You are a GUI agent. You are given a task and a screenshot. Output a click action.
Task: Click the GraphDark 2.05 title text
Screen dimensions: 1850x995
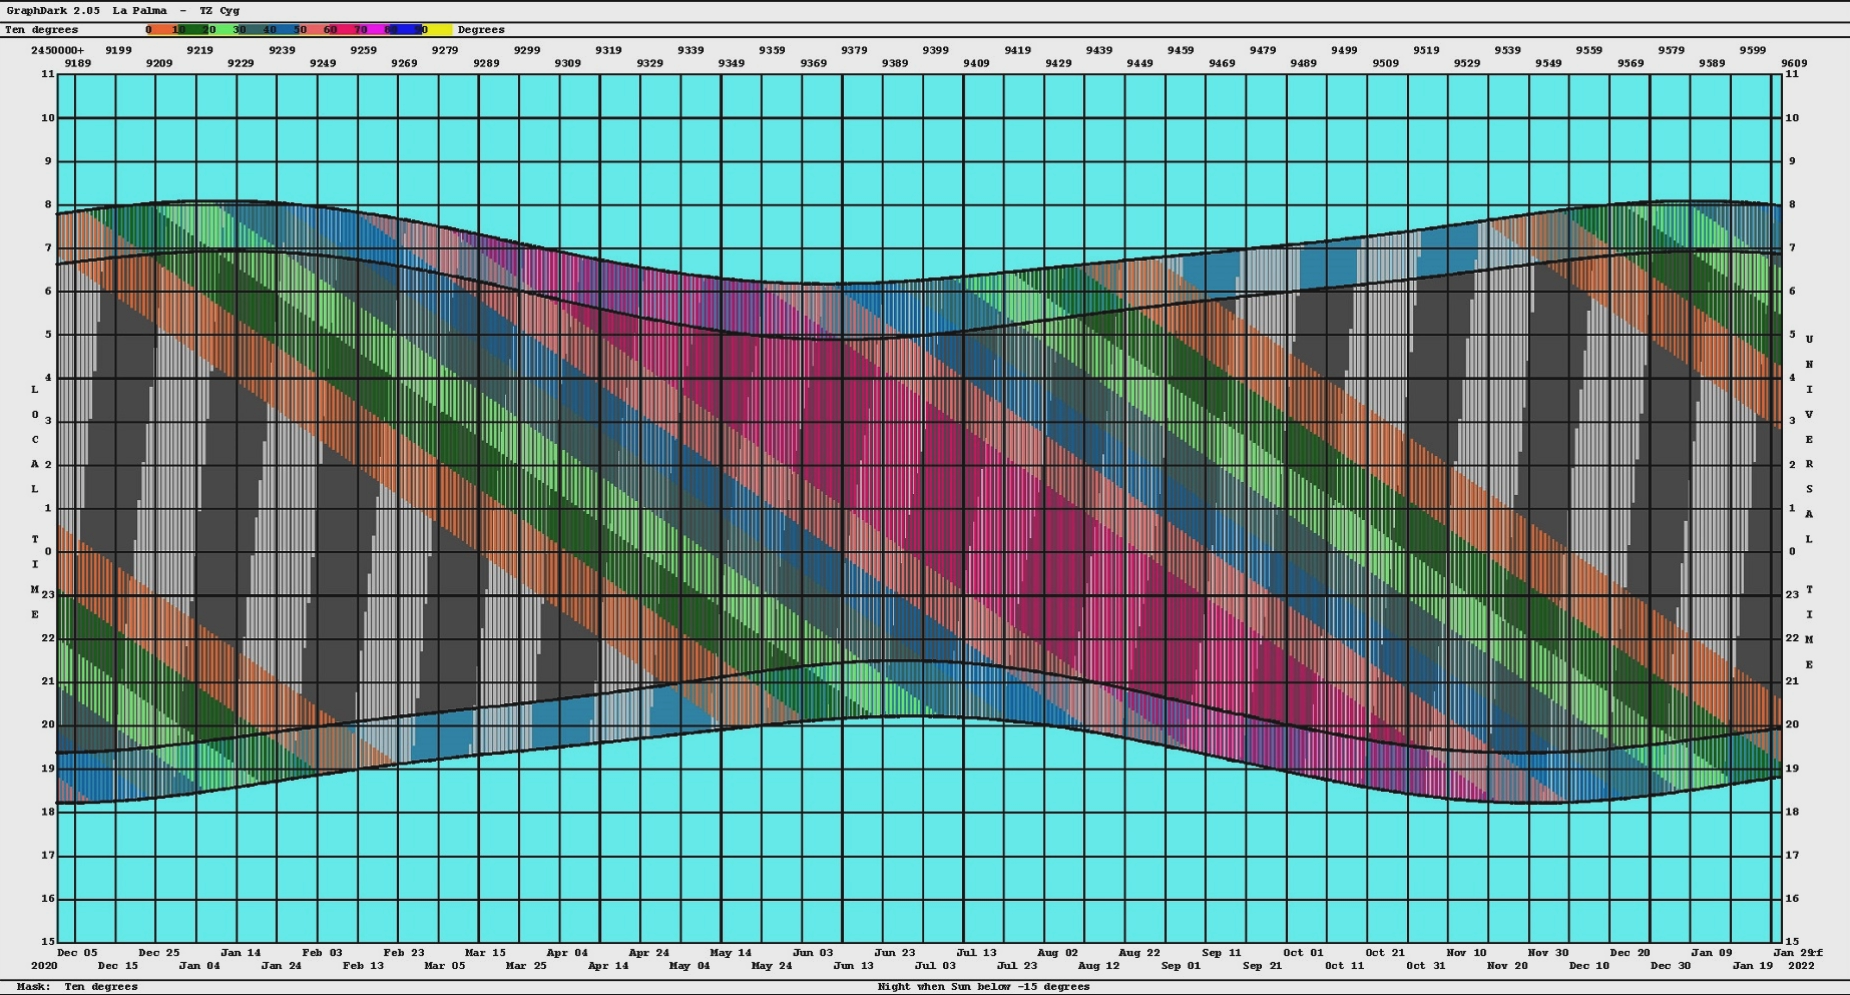(53, 11)
